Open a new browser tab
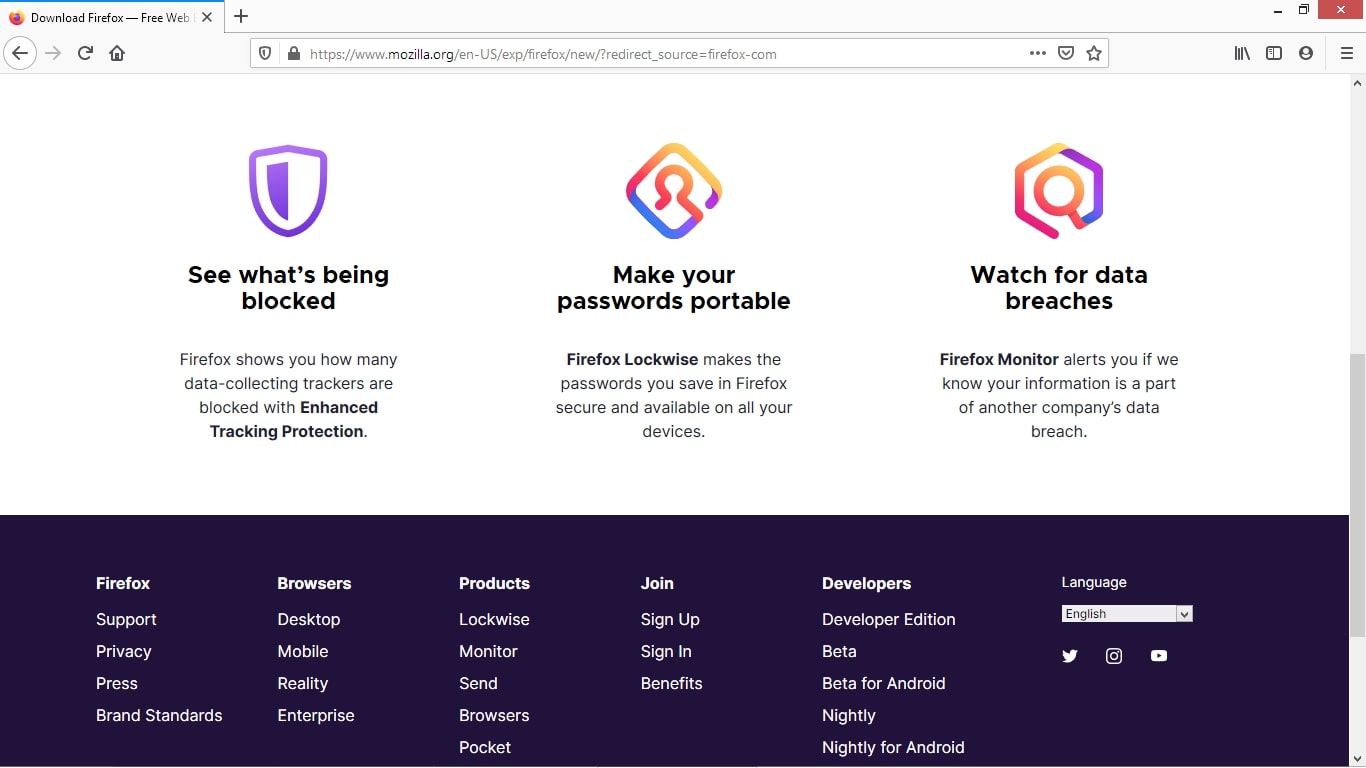1366x768 pixels. (x=241, y=17)
